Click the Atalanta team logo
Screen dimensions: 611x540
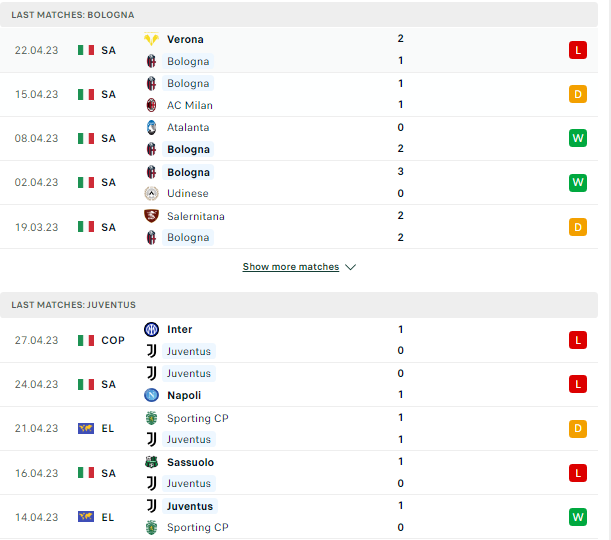pos(151,127)
